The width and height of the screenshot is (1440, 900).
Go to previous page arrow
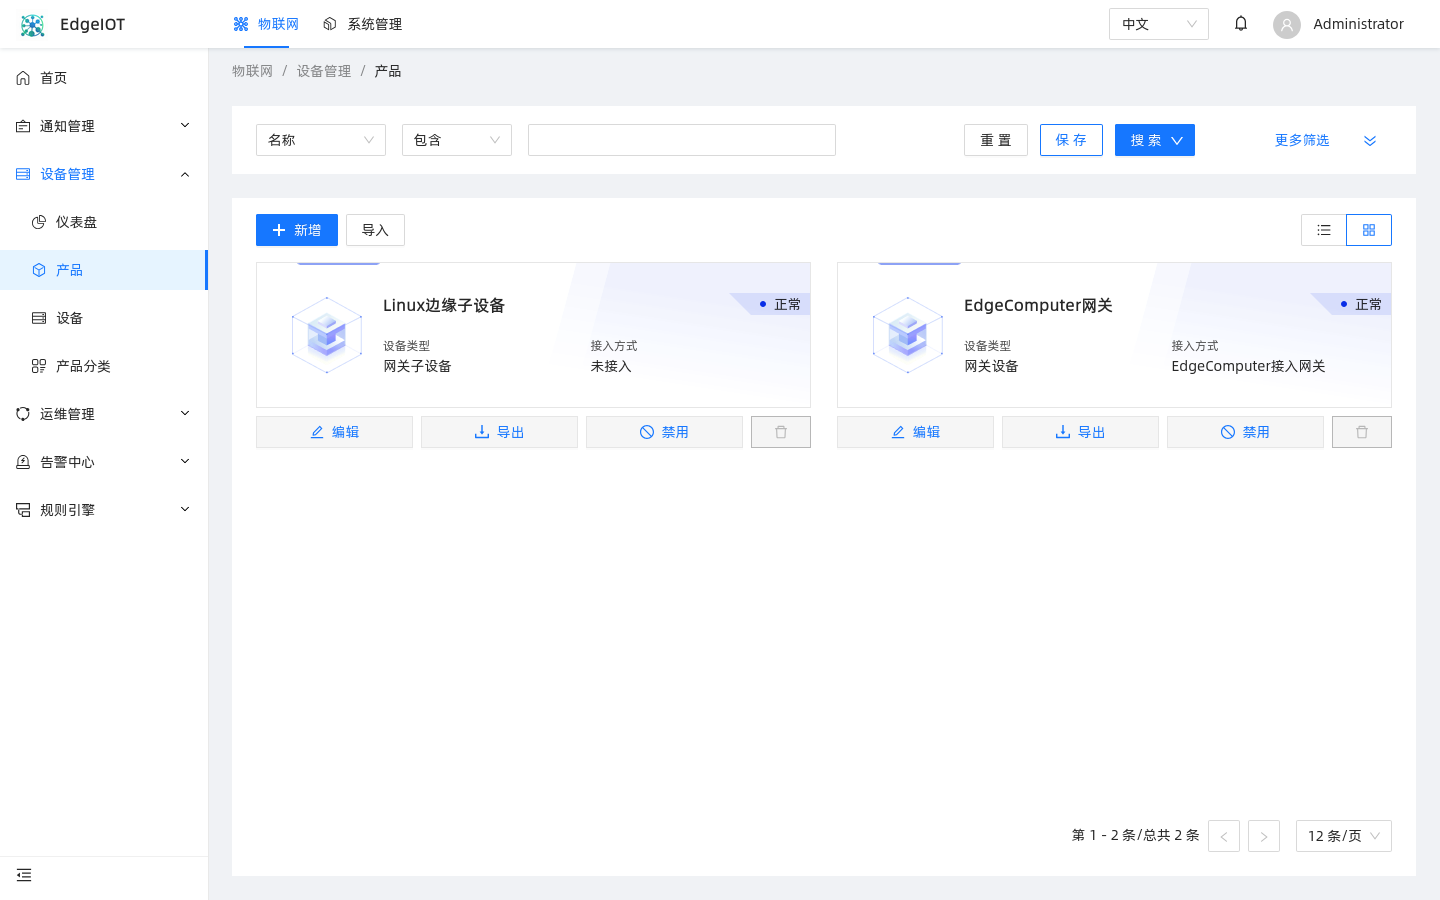[1224, 836]
